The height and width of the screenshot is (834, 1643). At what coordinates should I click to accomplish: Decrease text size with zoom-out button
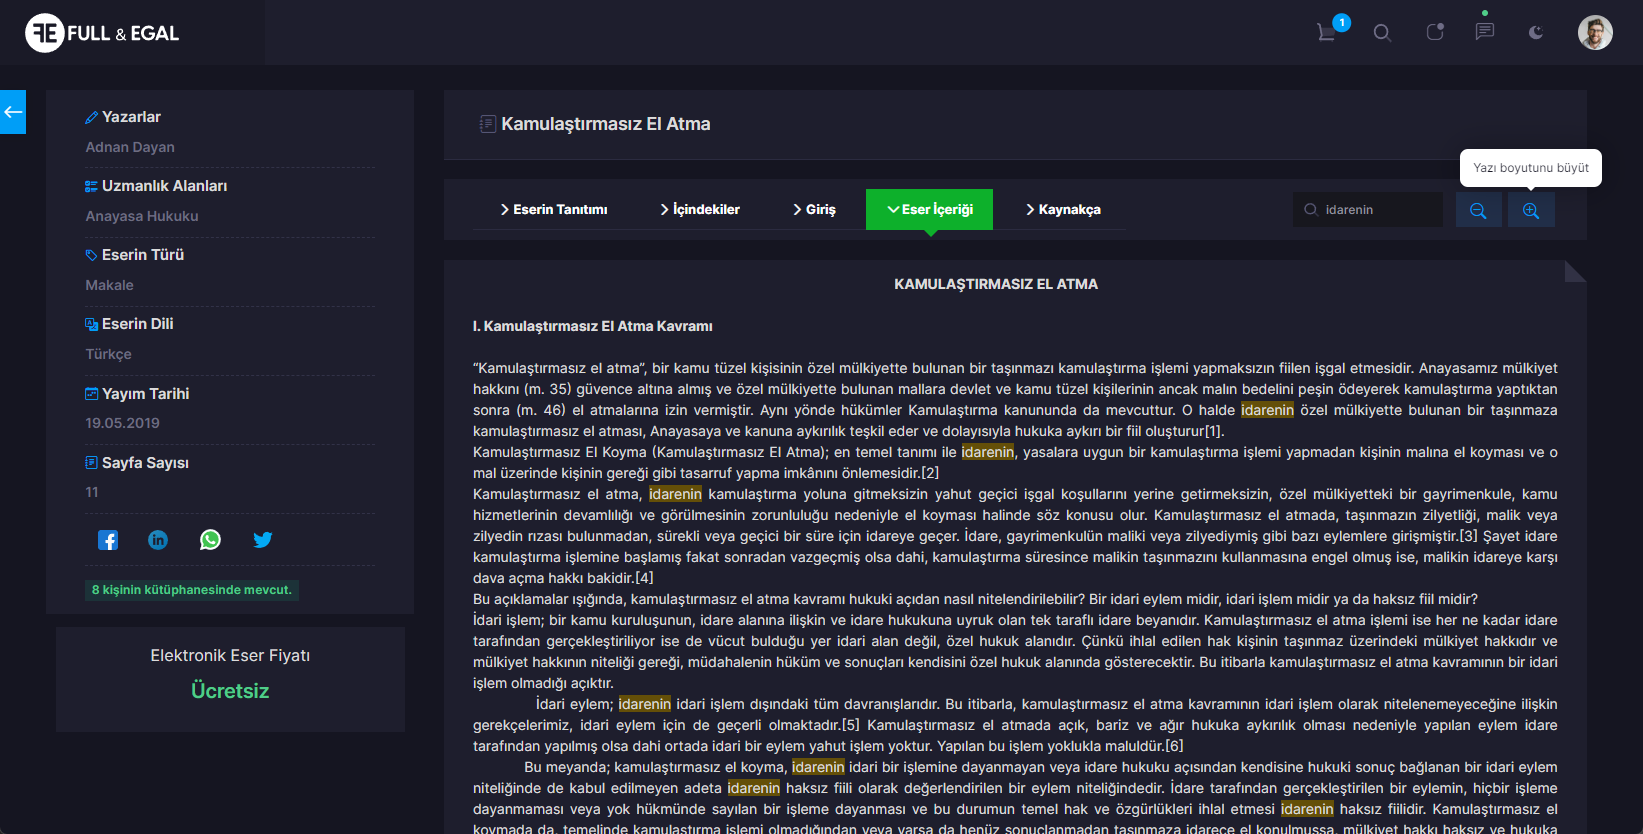pos(1478,210)
